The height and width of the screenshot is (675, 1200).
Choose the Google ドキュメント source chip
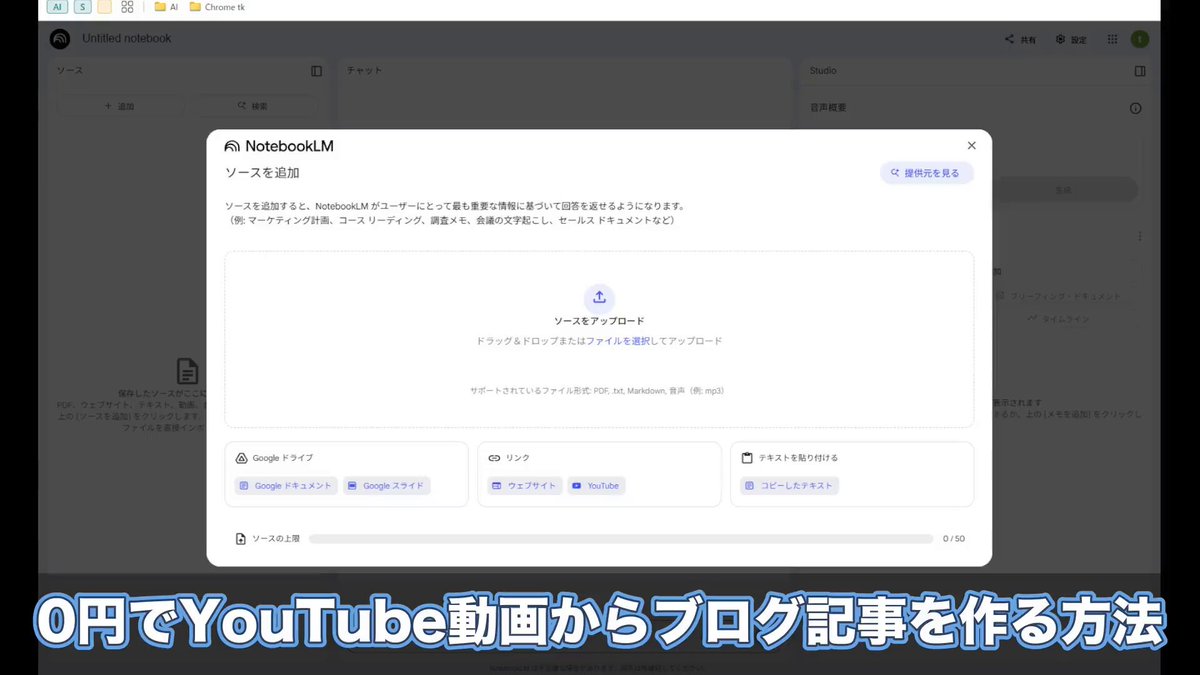(x=286, y=486)
